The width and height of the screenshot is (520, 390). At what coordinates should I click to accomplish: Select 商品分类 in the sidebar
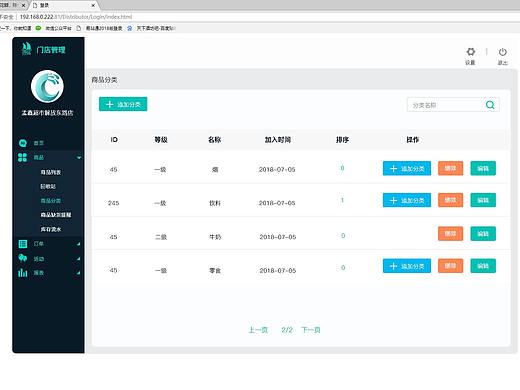coord(51,201)
